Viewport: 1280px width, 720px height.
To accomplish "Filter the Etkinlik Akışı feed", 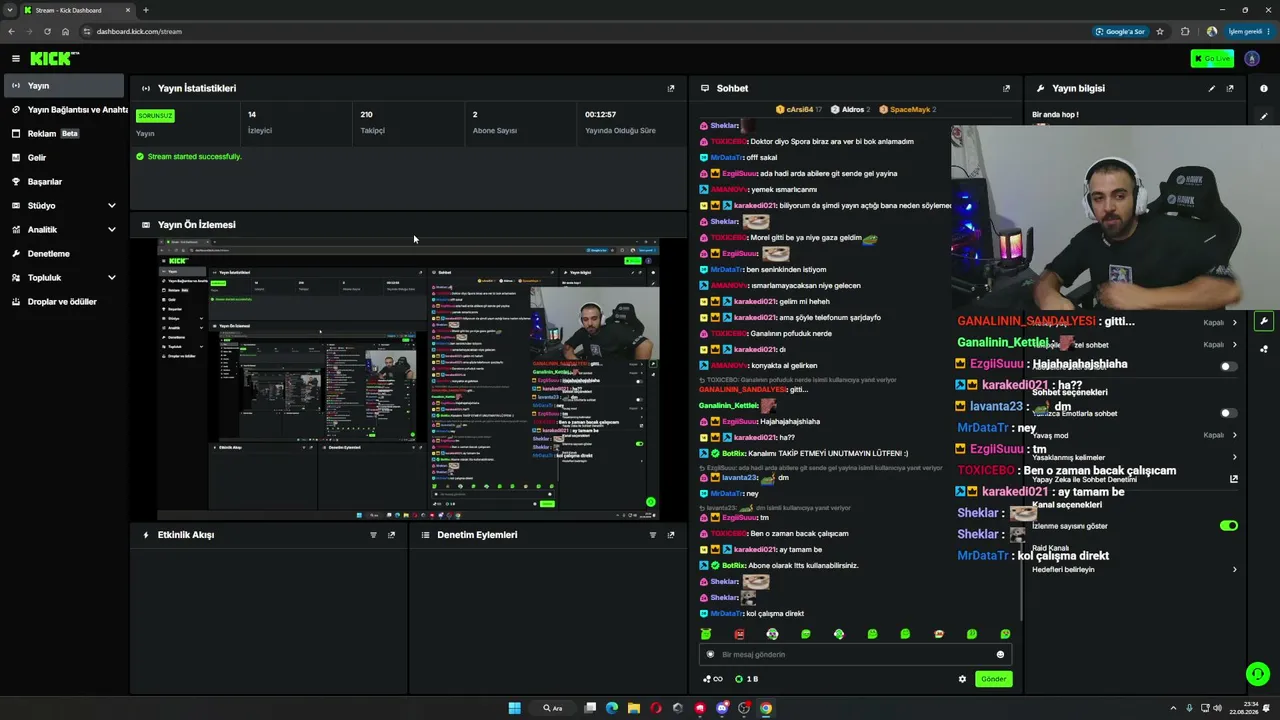I will tap(373, 535).
